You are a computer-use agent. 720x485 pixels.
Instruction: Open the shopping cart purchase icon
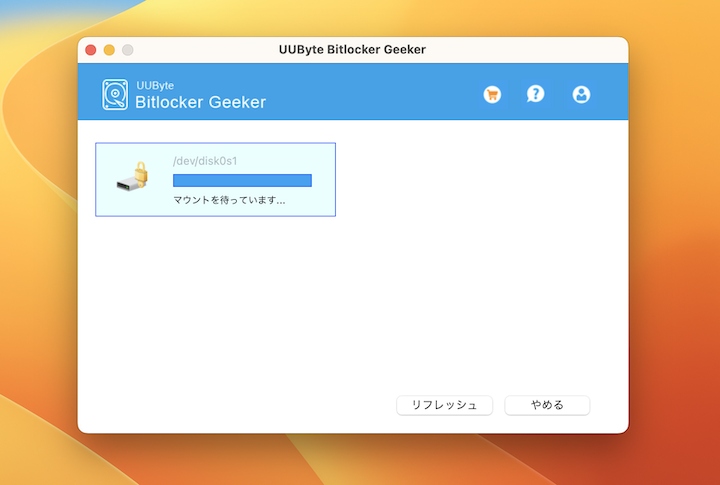492,95
